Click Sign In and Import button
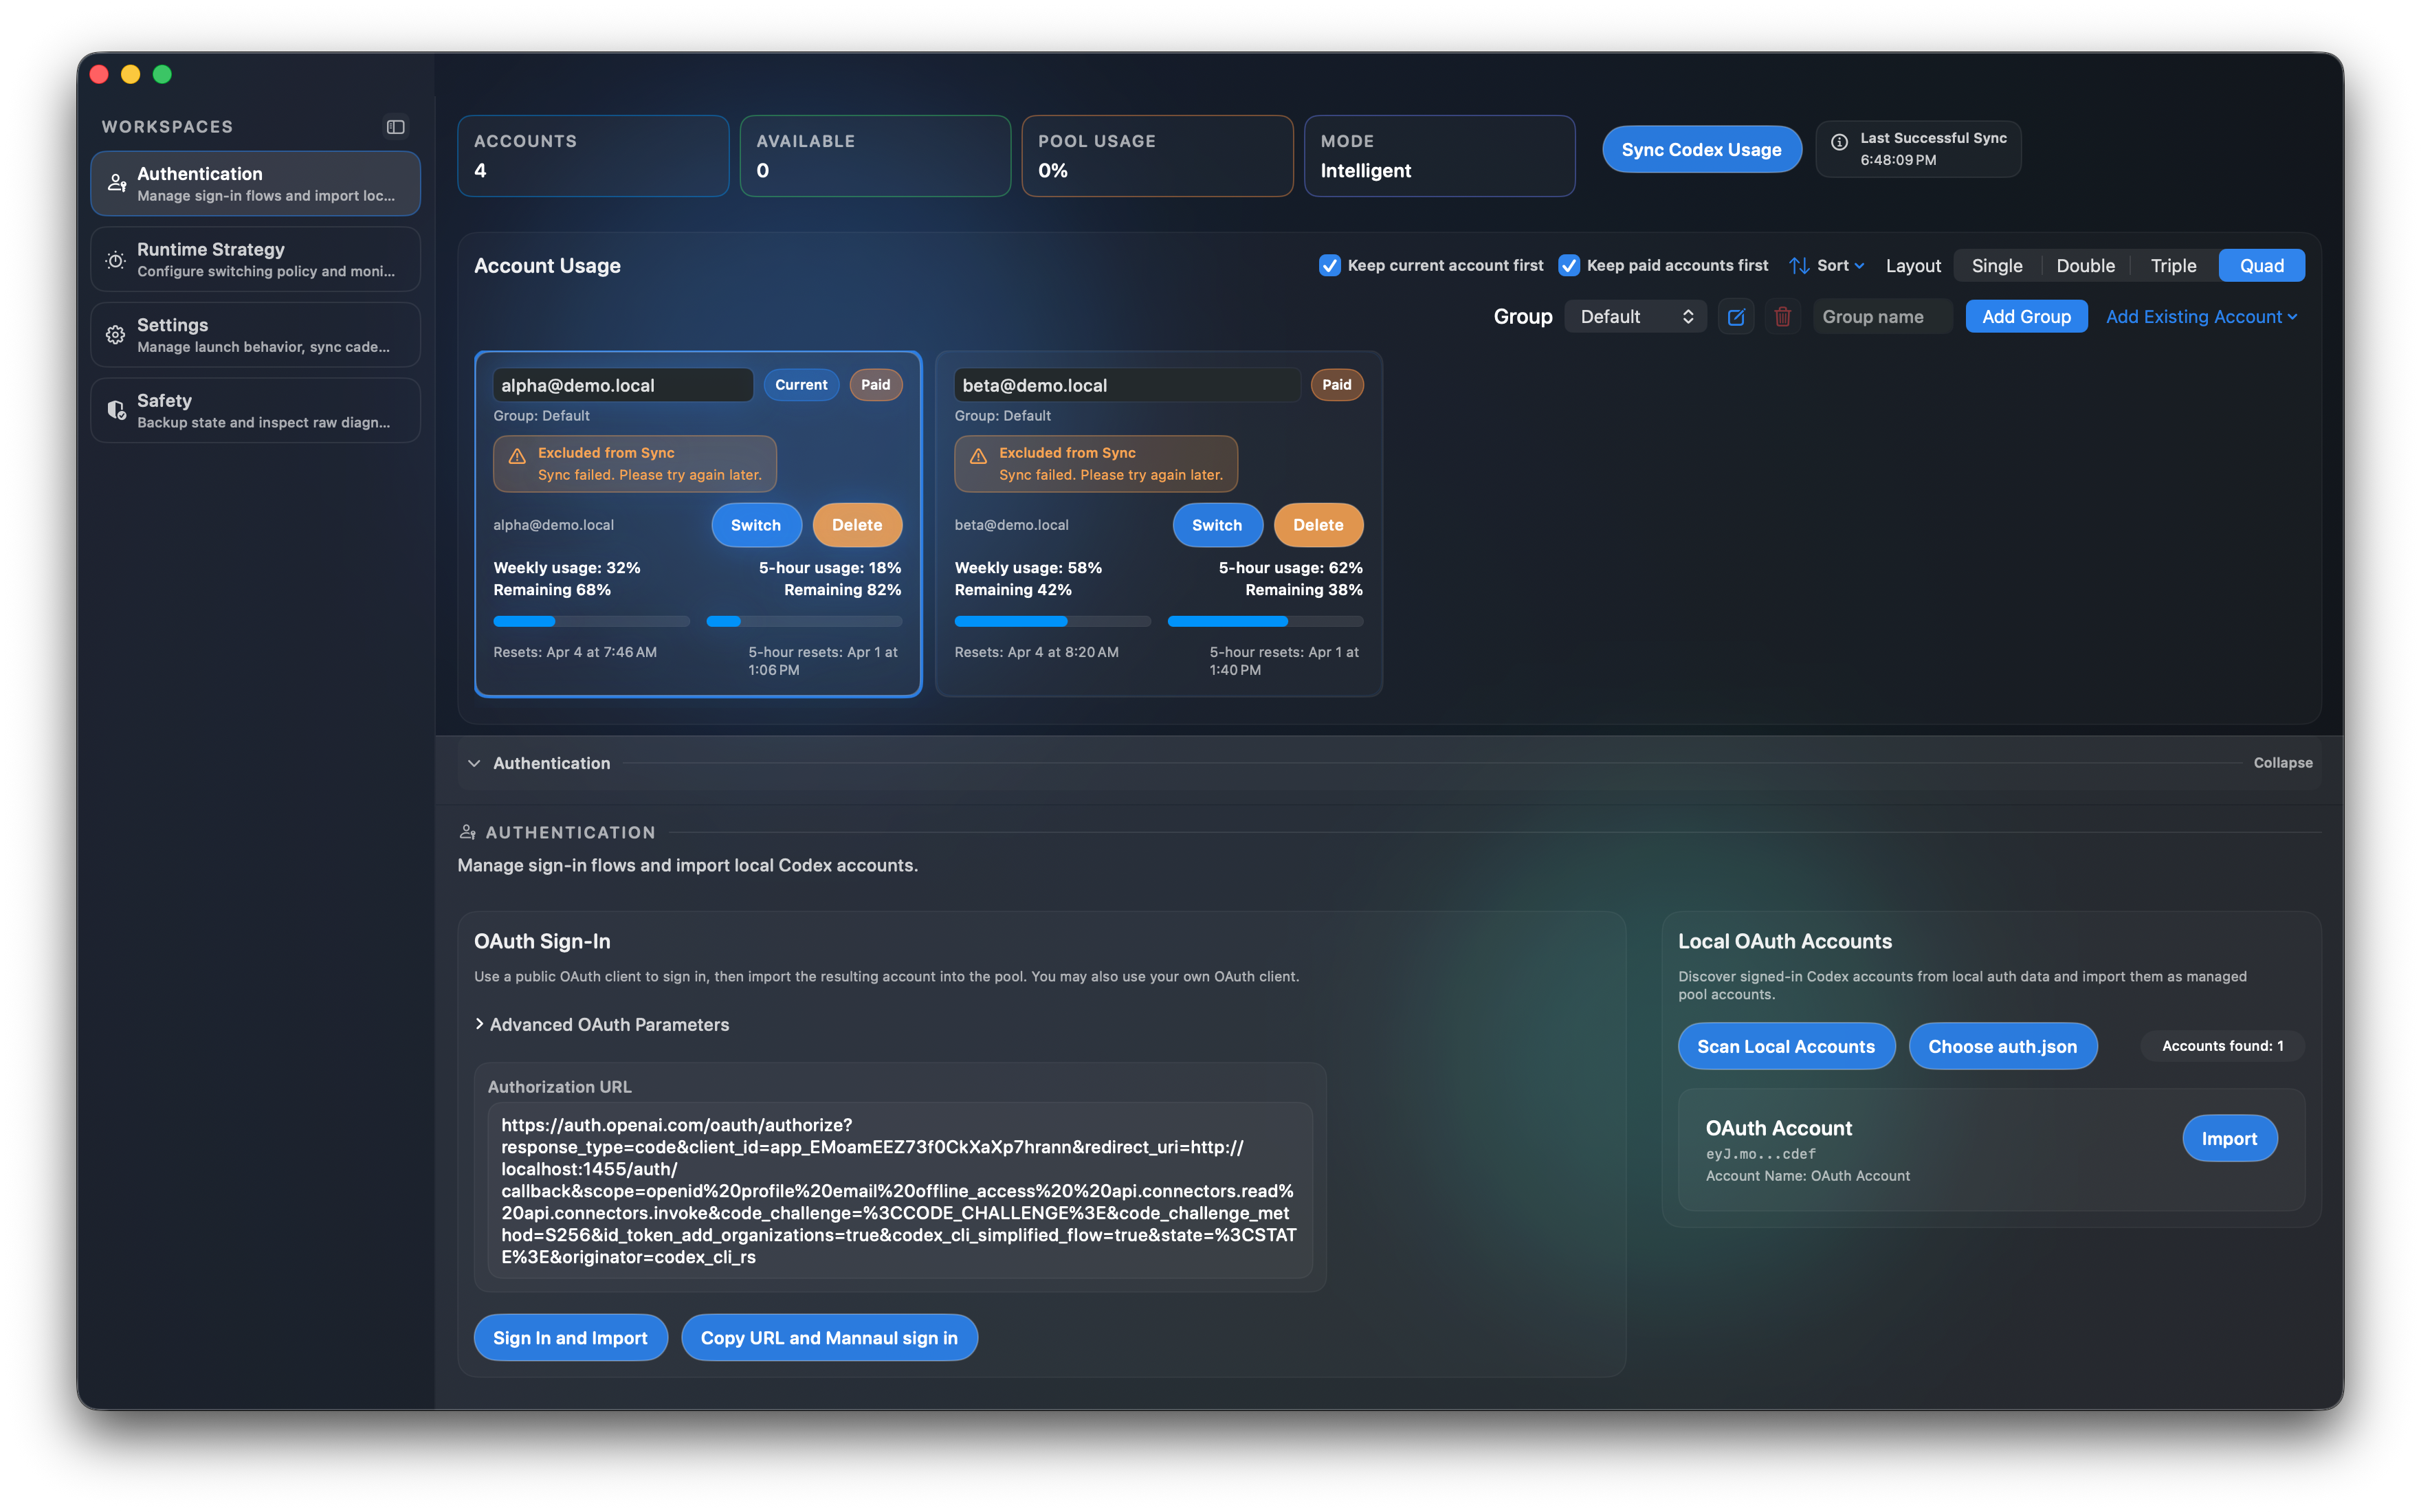The height and width of the screenshot is (1512, 2421). (570, 1338)
